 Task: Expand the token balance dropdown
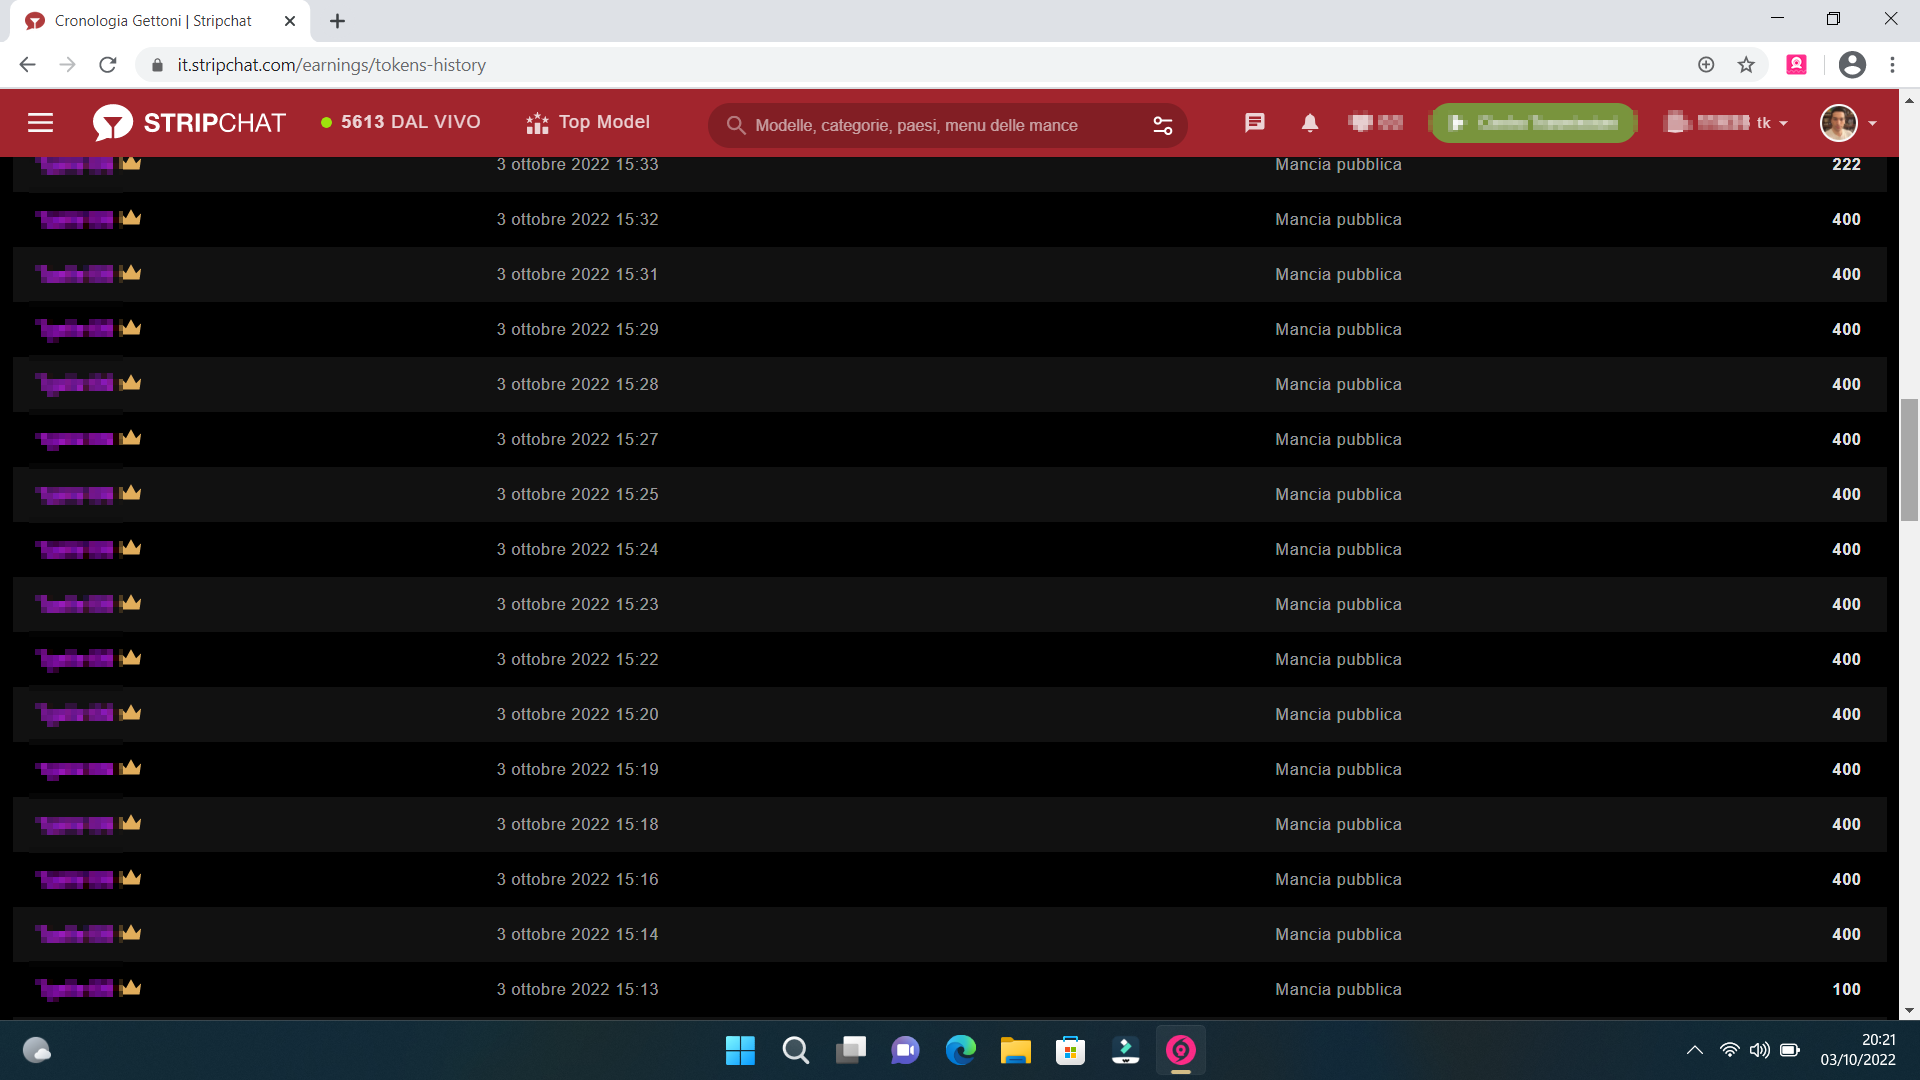(1783, 123)
